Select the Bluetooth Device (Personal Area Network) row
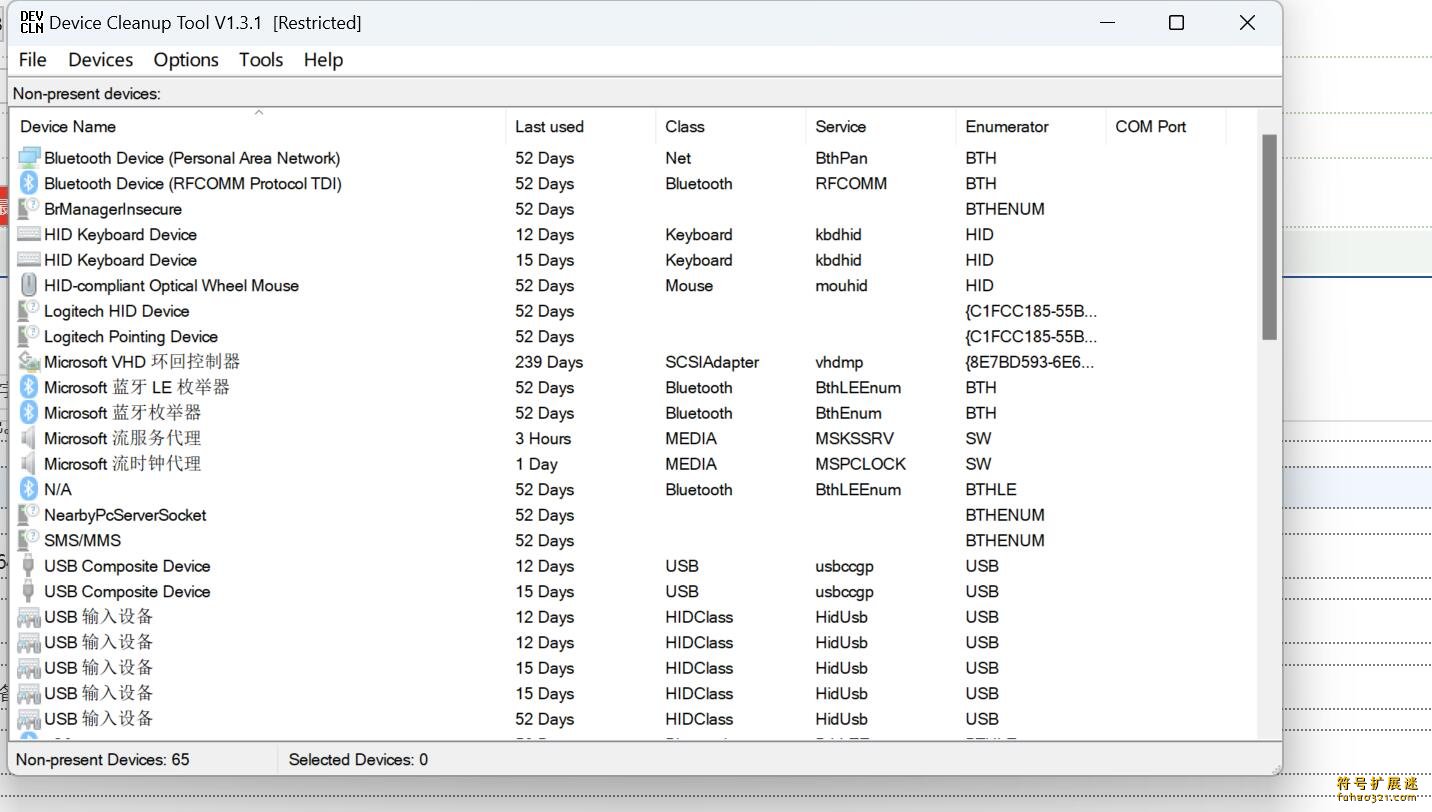The image size is (1432, 812). [192, 158]
